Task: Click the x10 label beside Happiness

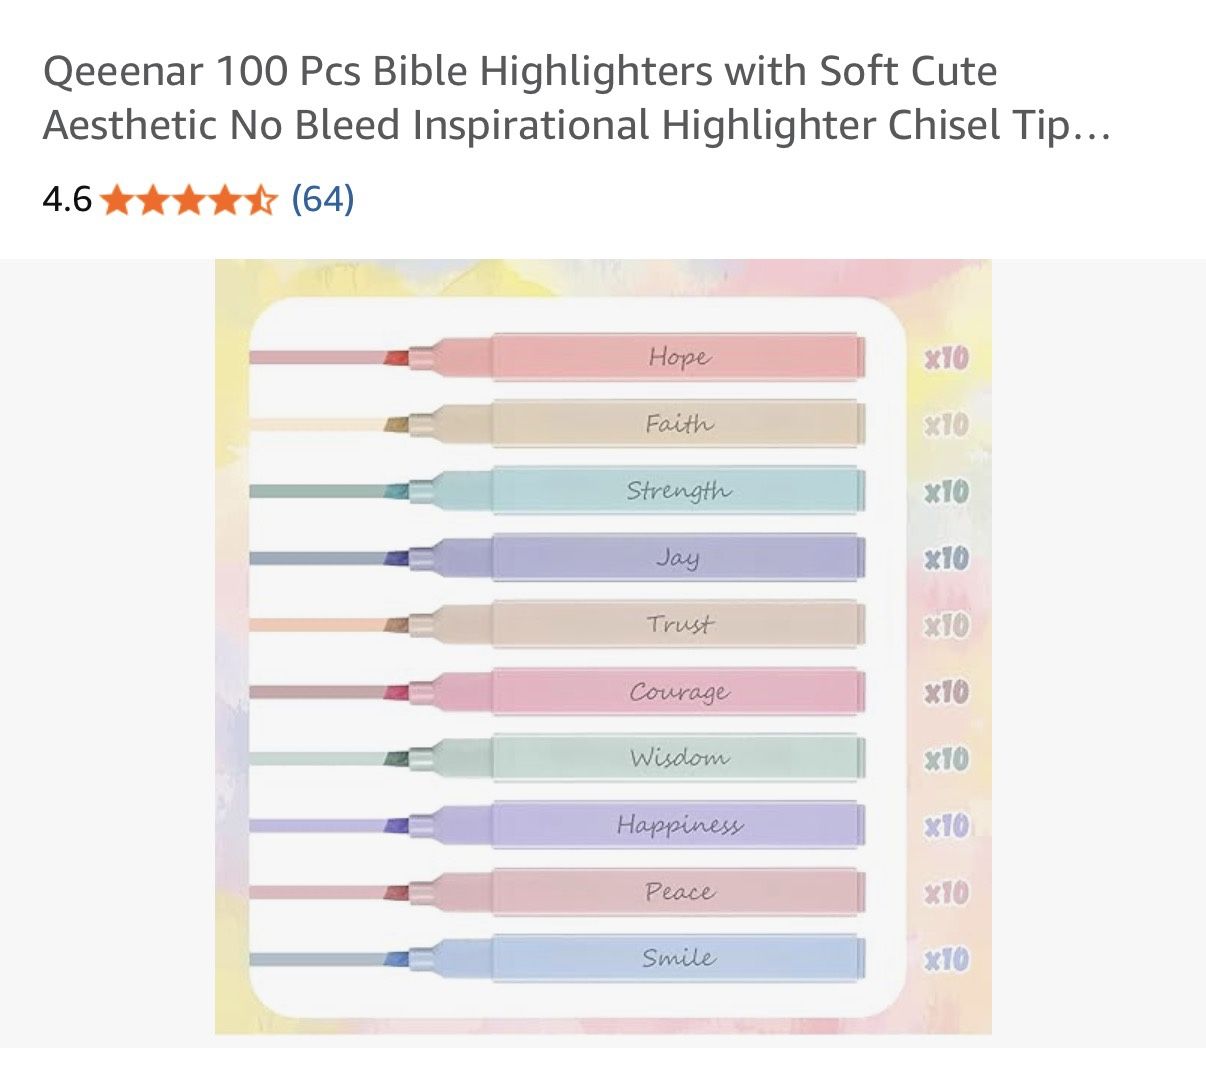Action: point(946,826)
